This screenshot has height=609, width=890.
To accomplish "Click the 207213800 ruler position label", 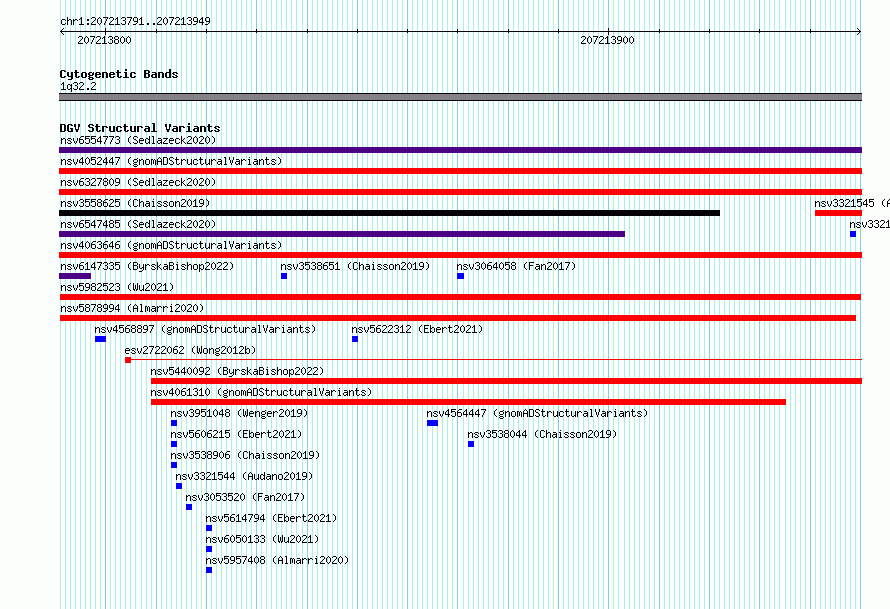I will pyautogui.click(x=104, y=40).
